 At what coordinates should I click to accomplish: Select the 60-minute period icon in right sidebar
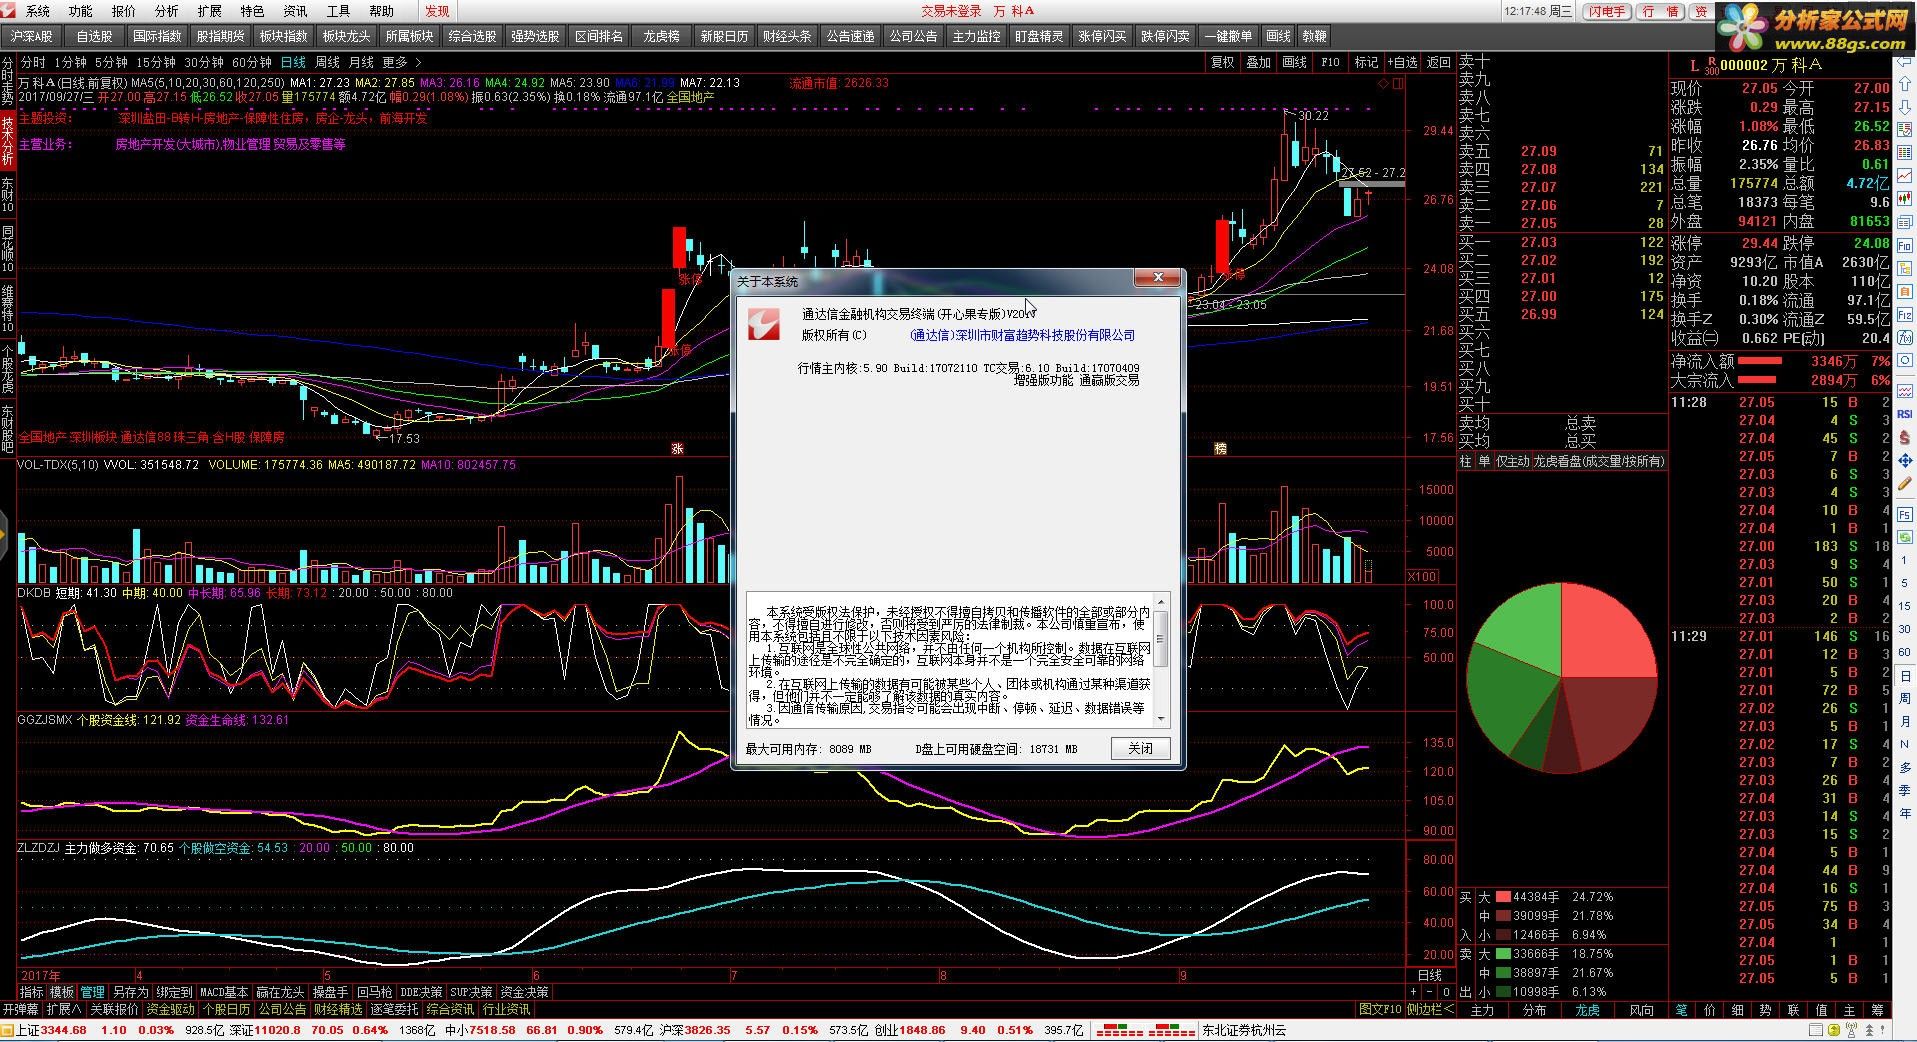1905,652
